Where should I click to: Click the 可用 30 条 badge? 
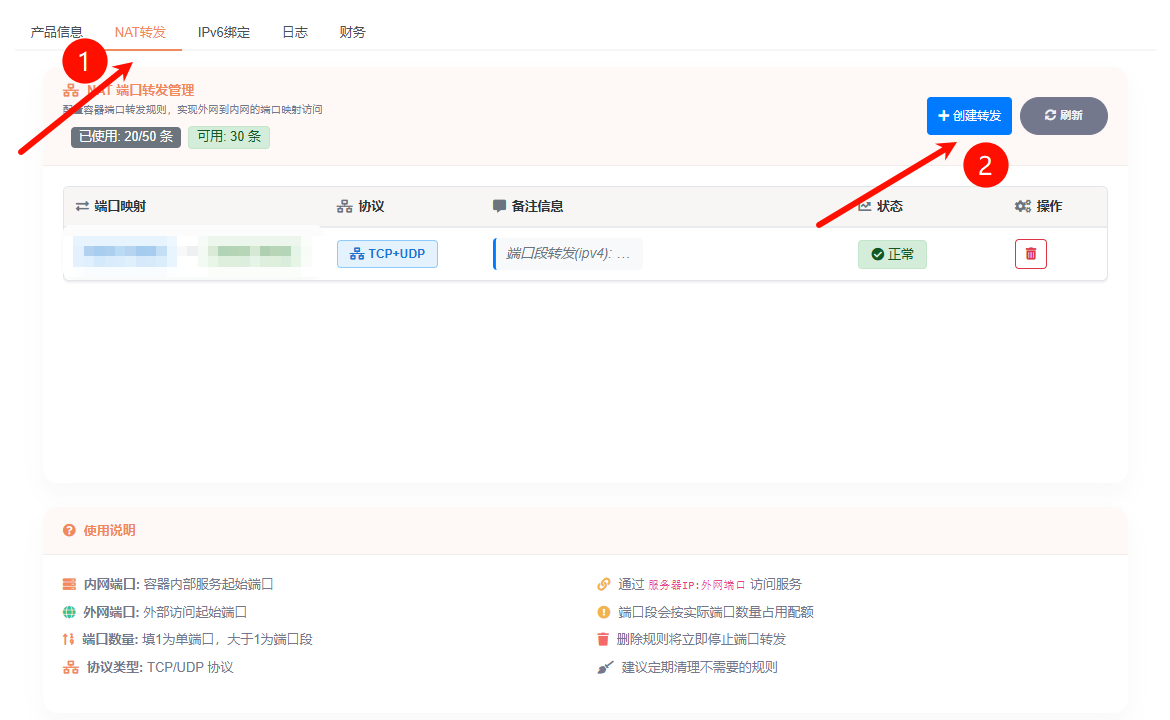(229, 137)
